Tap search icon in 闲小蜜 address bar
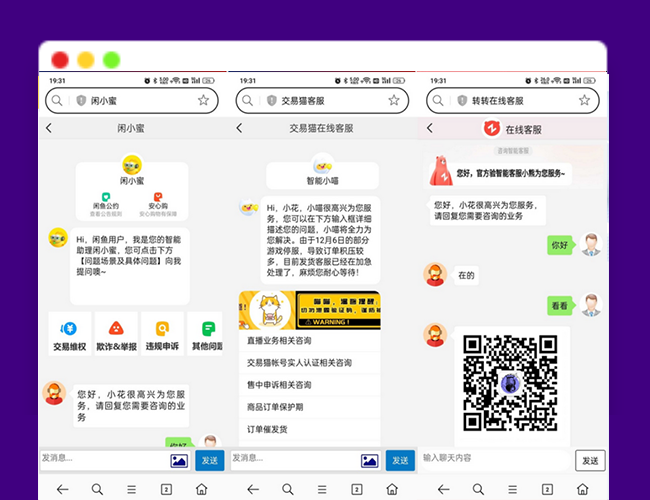 click(57, 100)
